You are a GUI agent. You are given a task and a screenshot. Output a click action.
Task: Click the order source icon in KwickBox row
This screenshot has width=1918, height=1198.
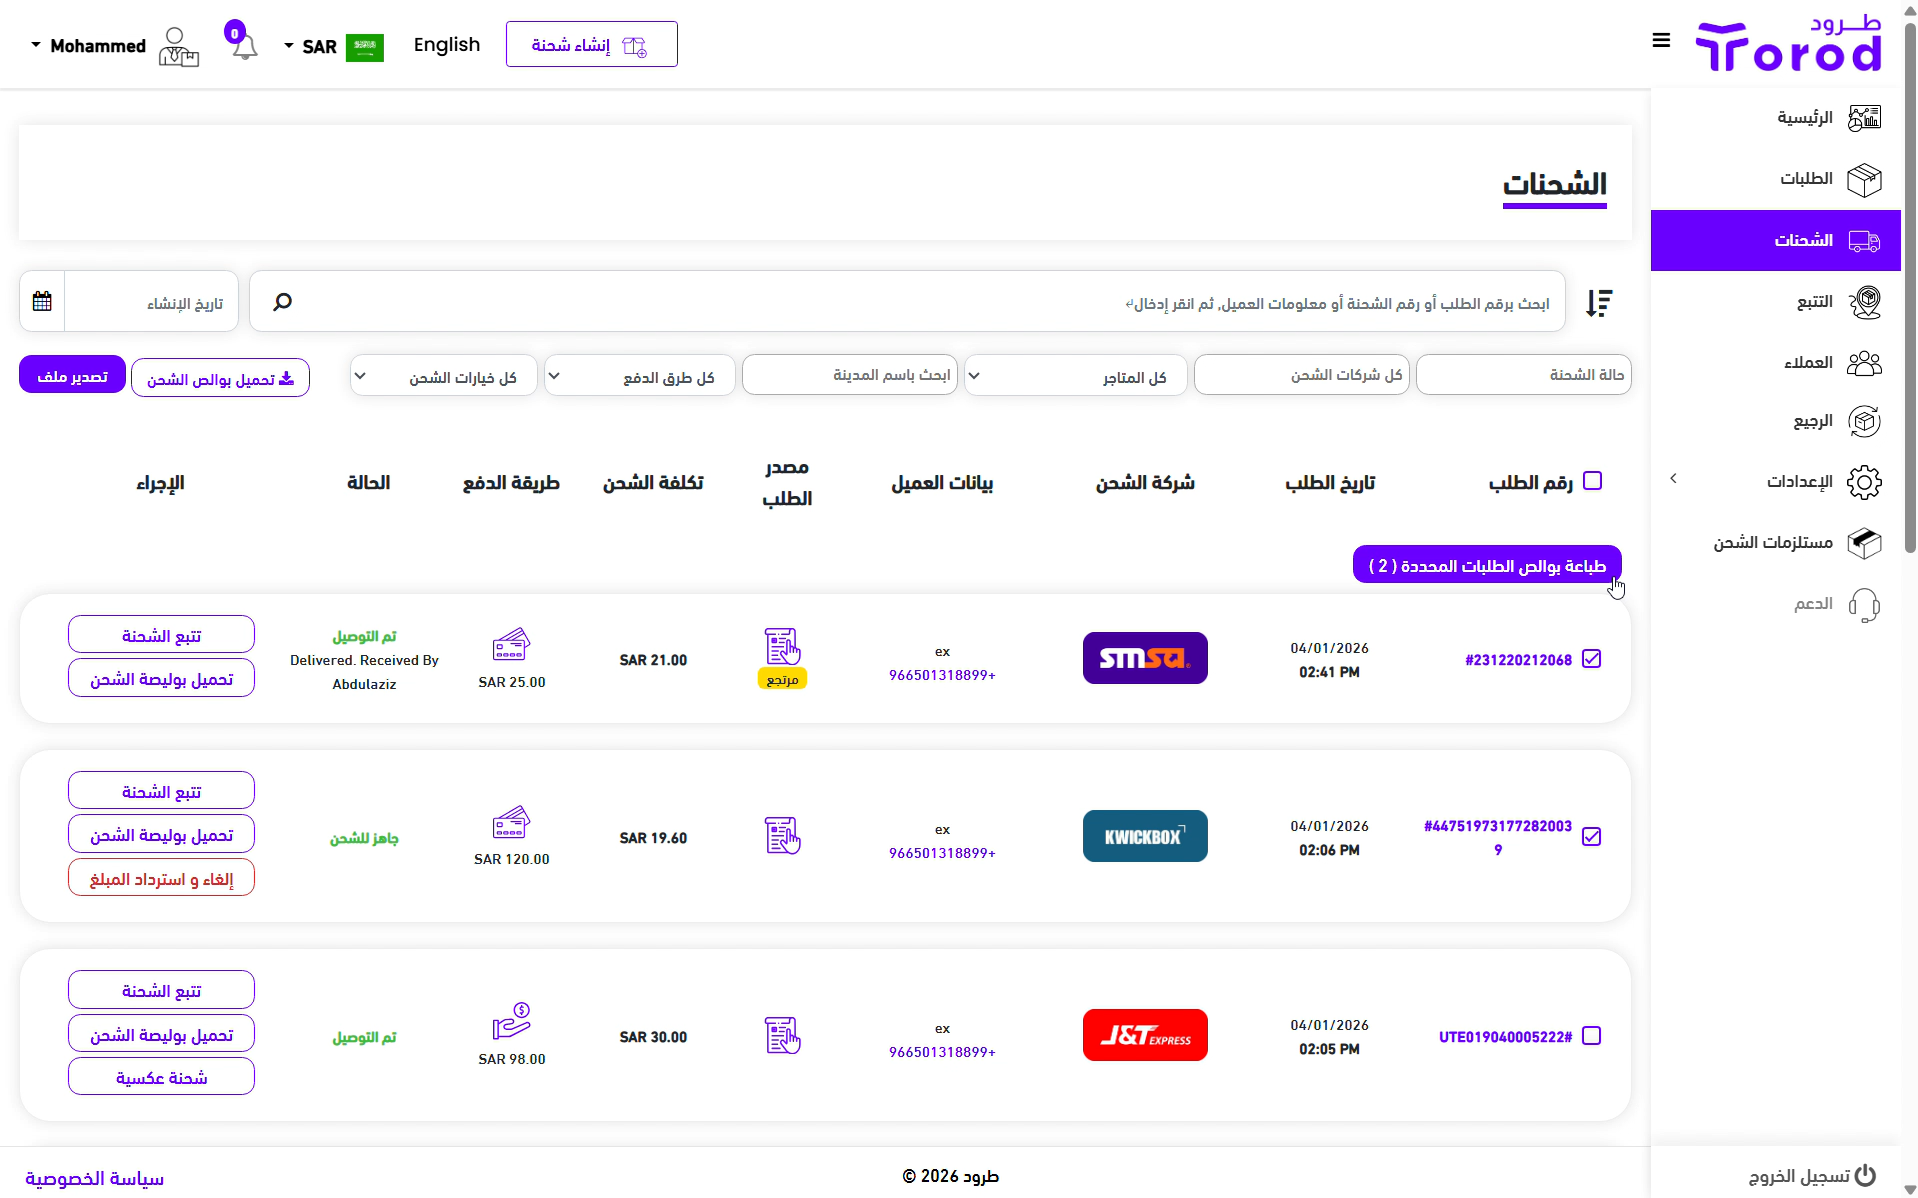782,836
